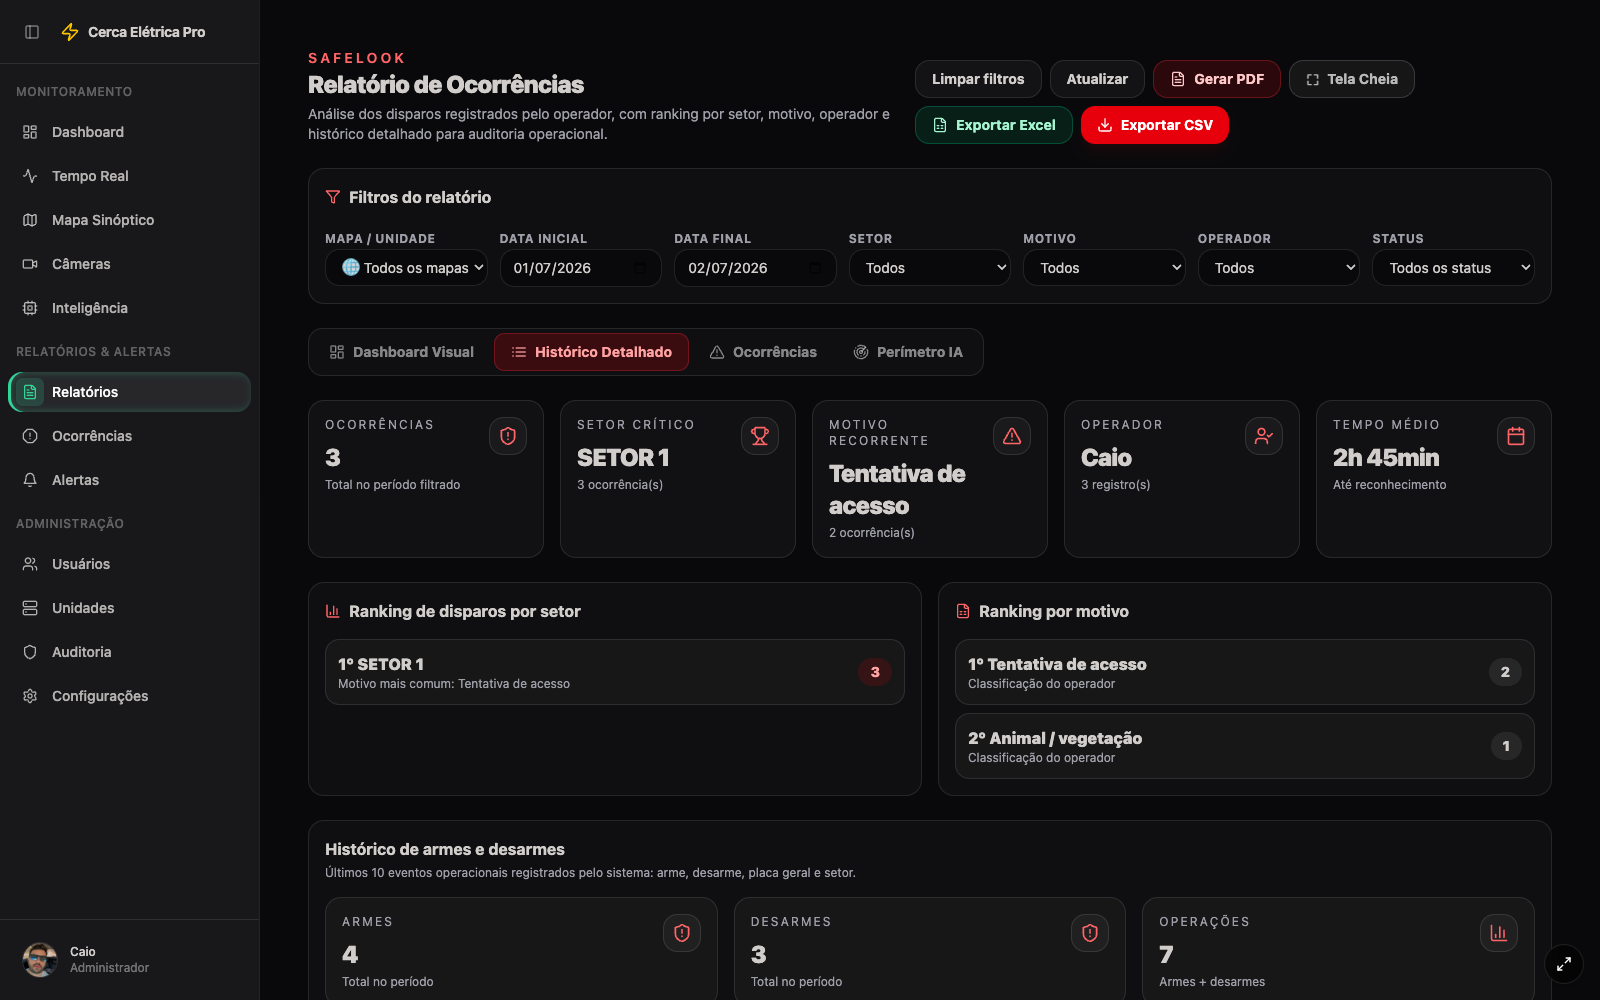The width and height of the screenshot is (1600, 1000).
Task: Click the Atualizar button
Action: [x=1097, y=79]
